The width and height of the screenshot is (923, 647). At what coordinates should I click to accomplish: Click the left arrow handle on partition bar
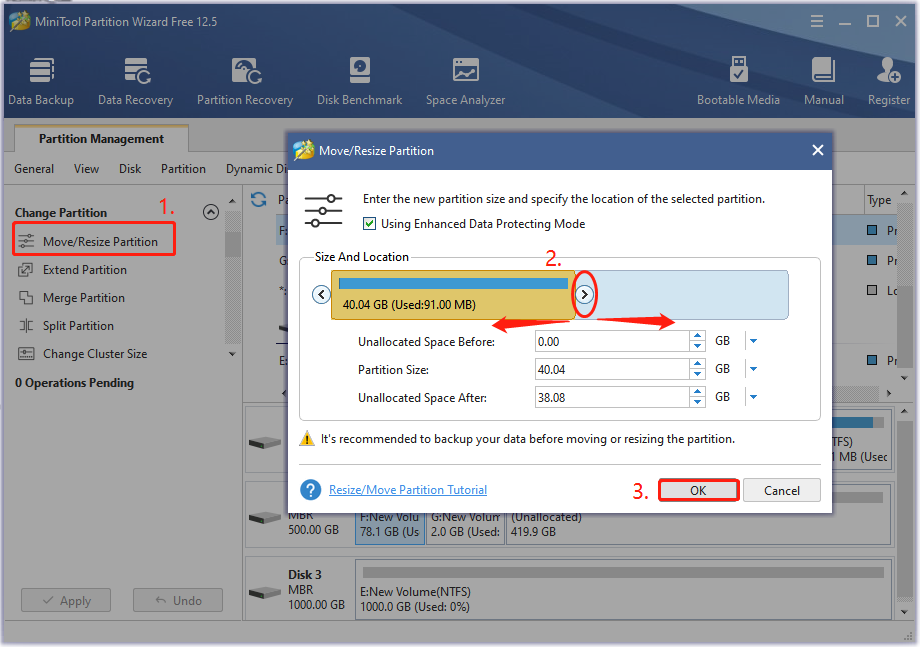321,294
